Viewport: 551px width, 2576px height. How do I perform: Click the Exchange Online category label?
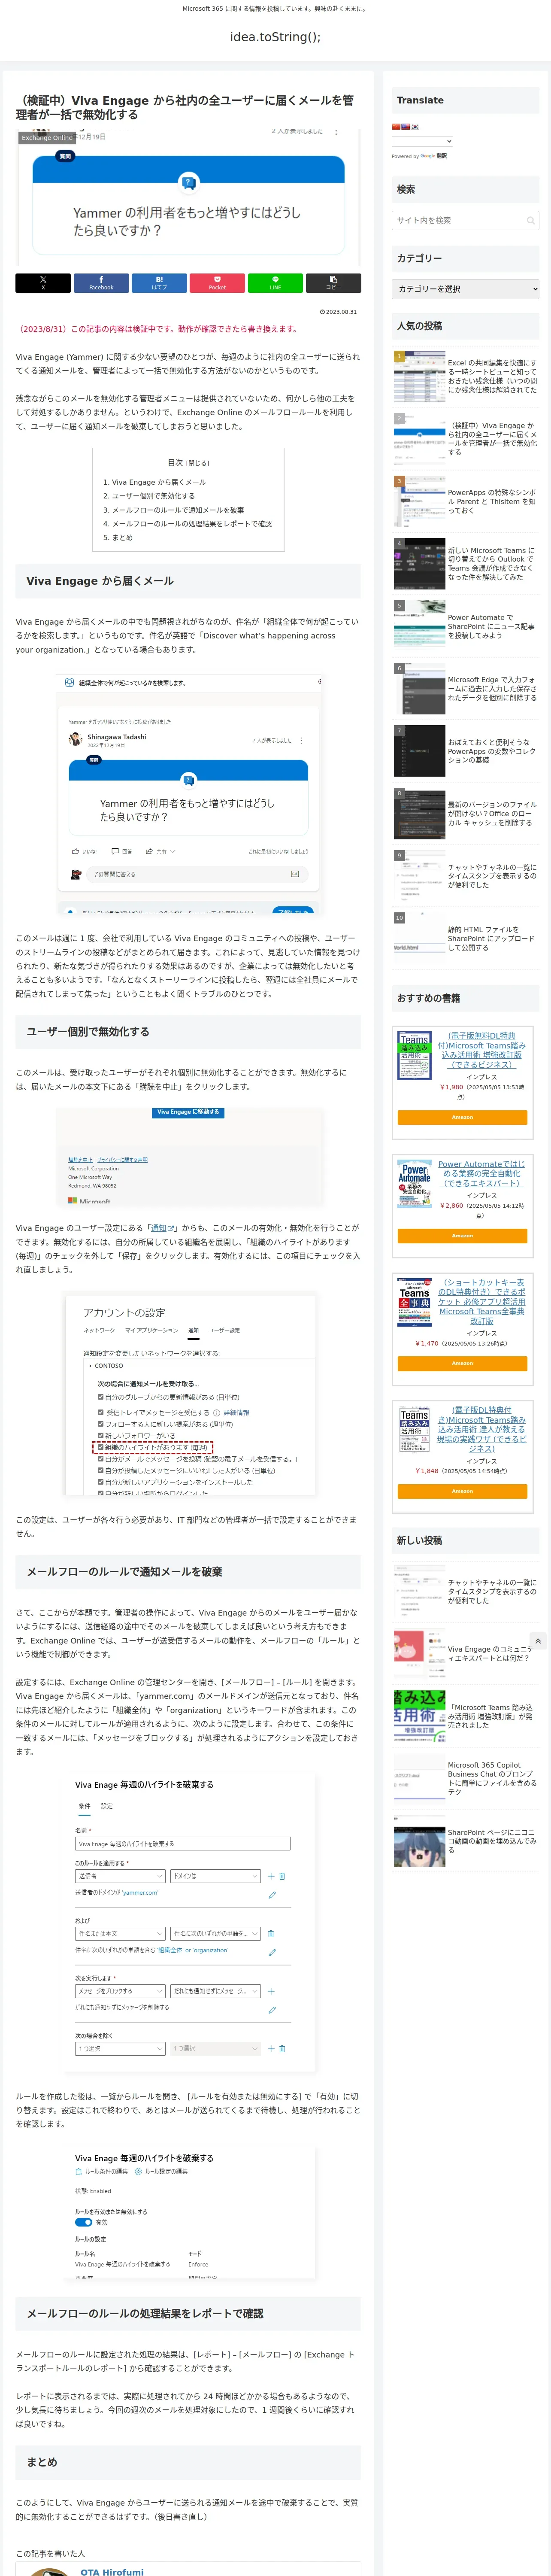(x=47, y=138)
